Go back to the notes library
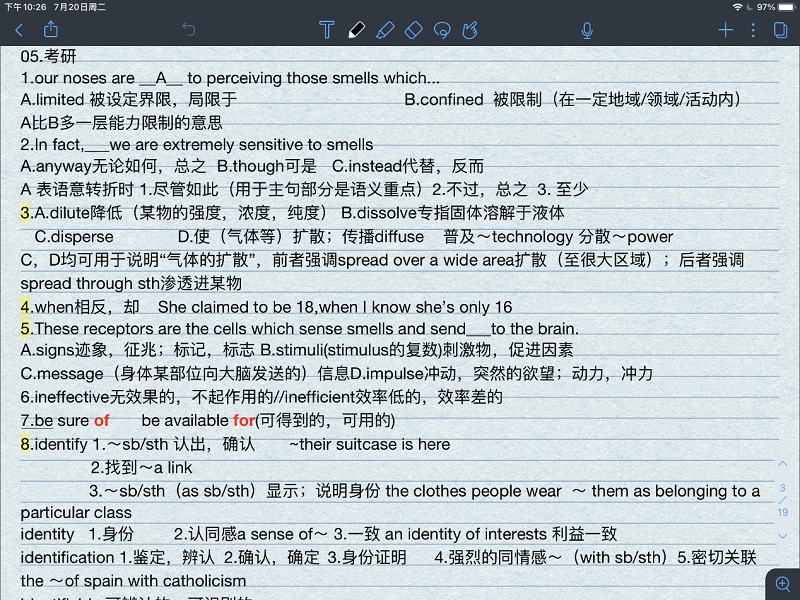Screen dimensions: 800x600 (19, 30)
